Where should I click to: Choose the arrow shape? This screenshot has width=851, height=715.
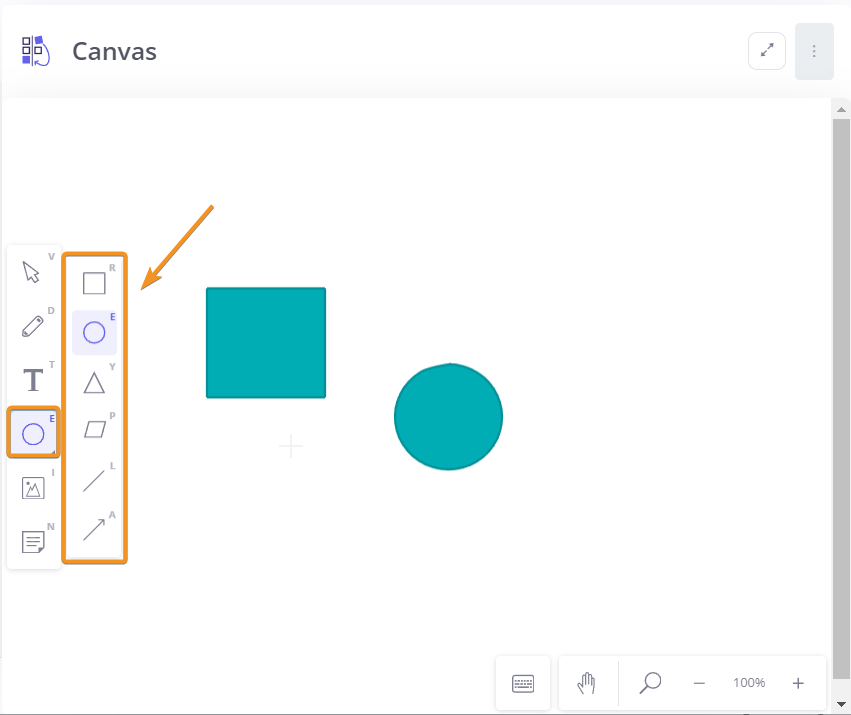click(94, 529)
